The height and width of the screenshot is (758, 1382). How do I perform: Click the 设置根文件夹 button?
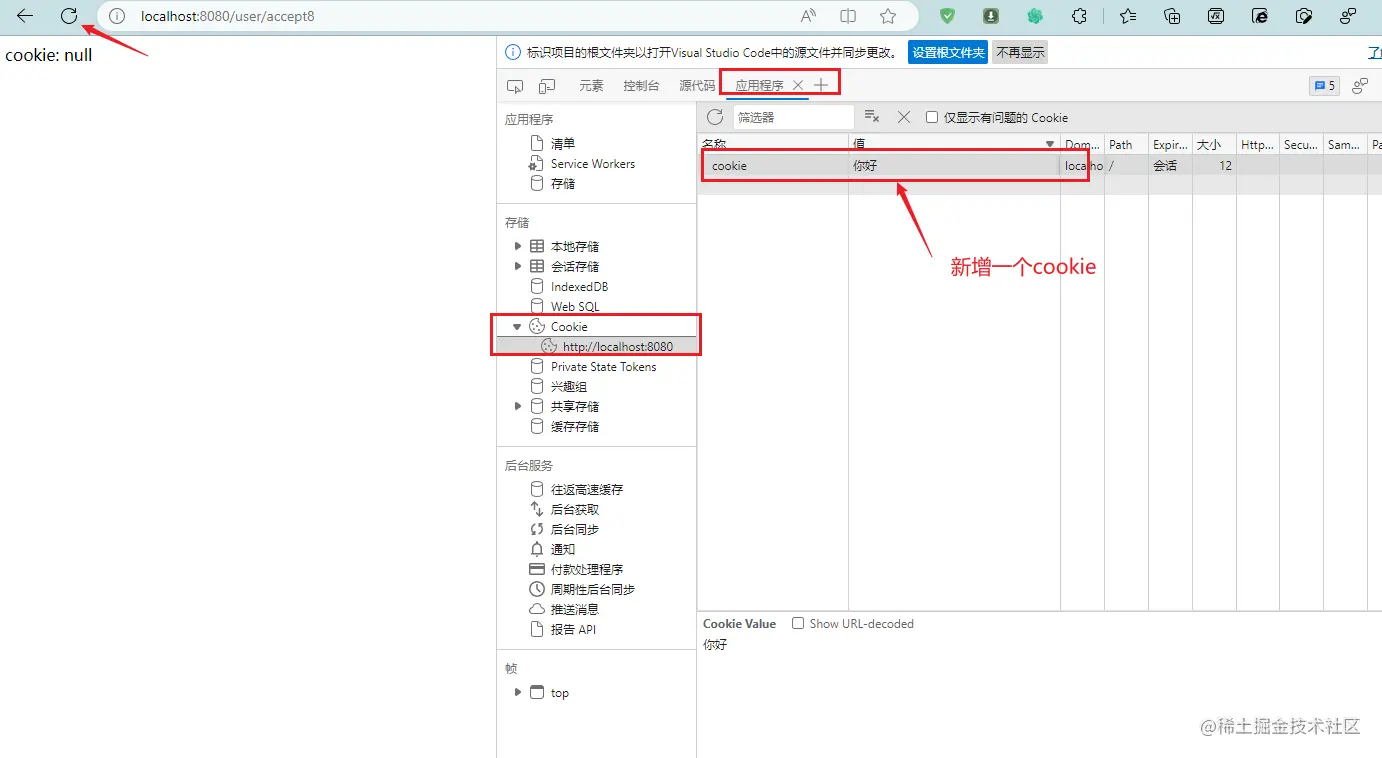point(947,52)
